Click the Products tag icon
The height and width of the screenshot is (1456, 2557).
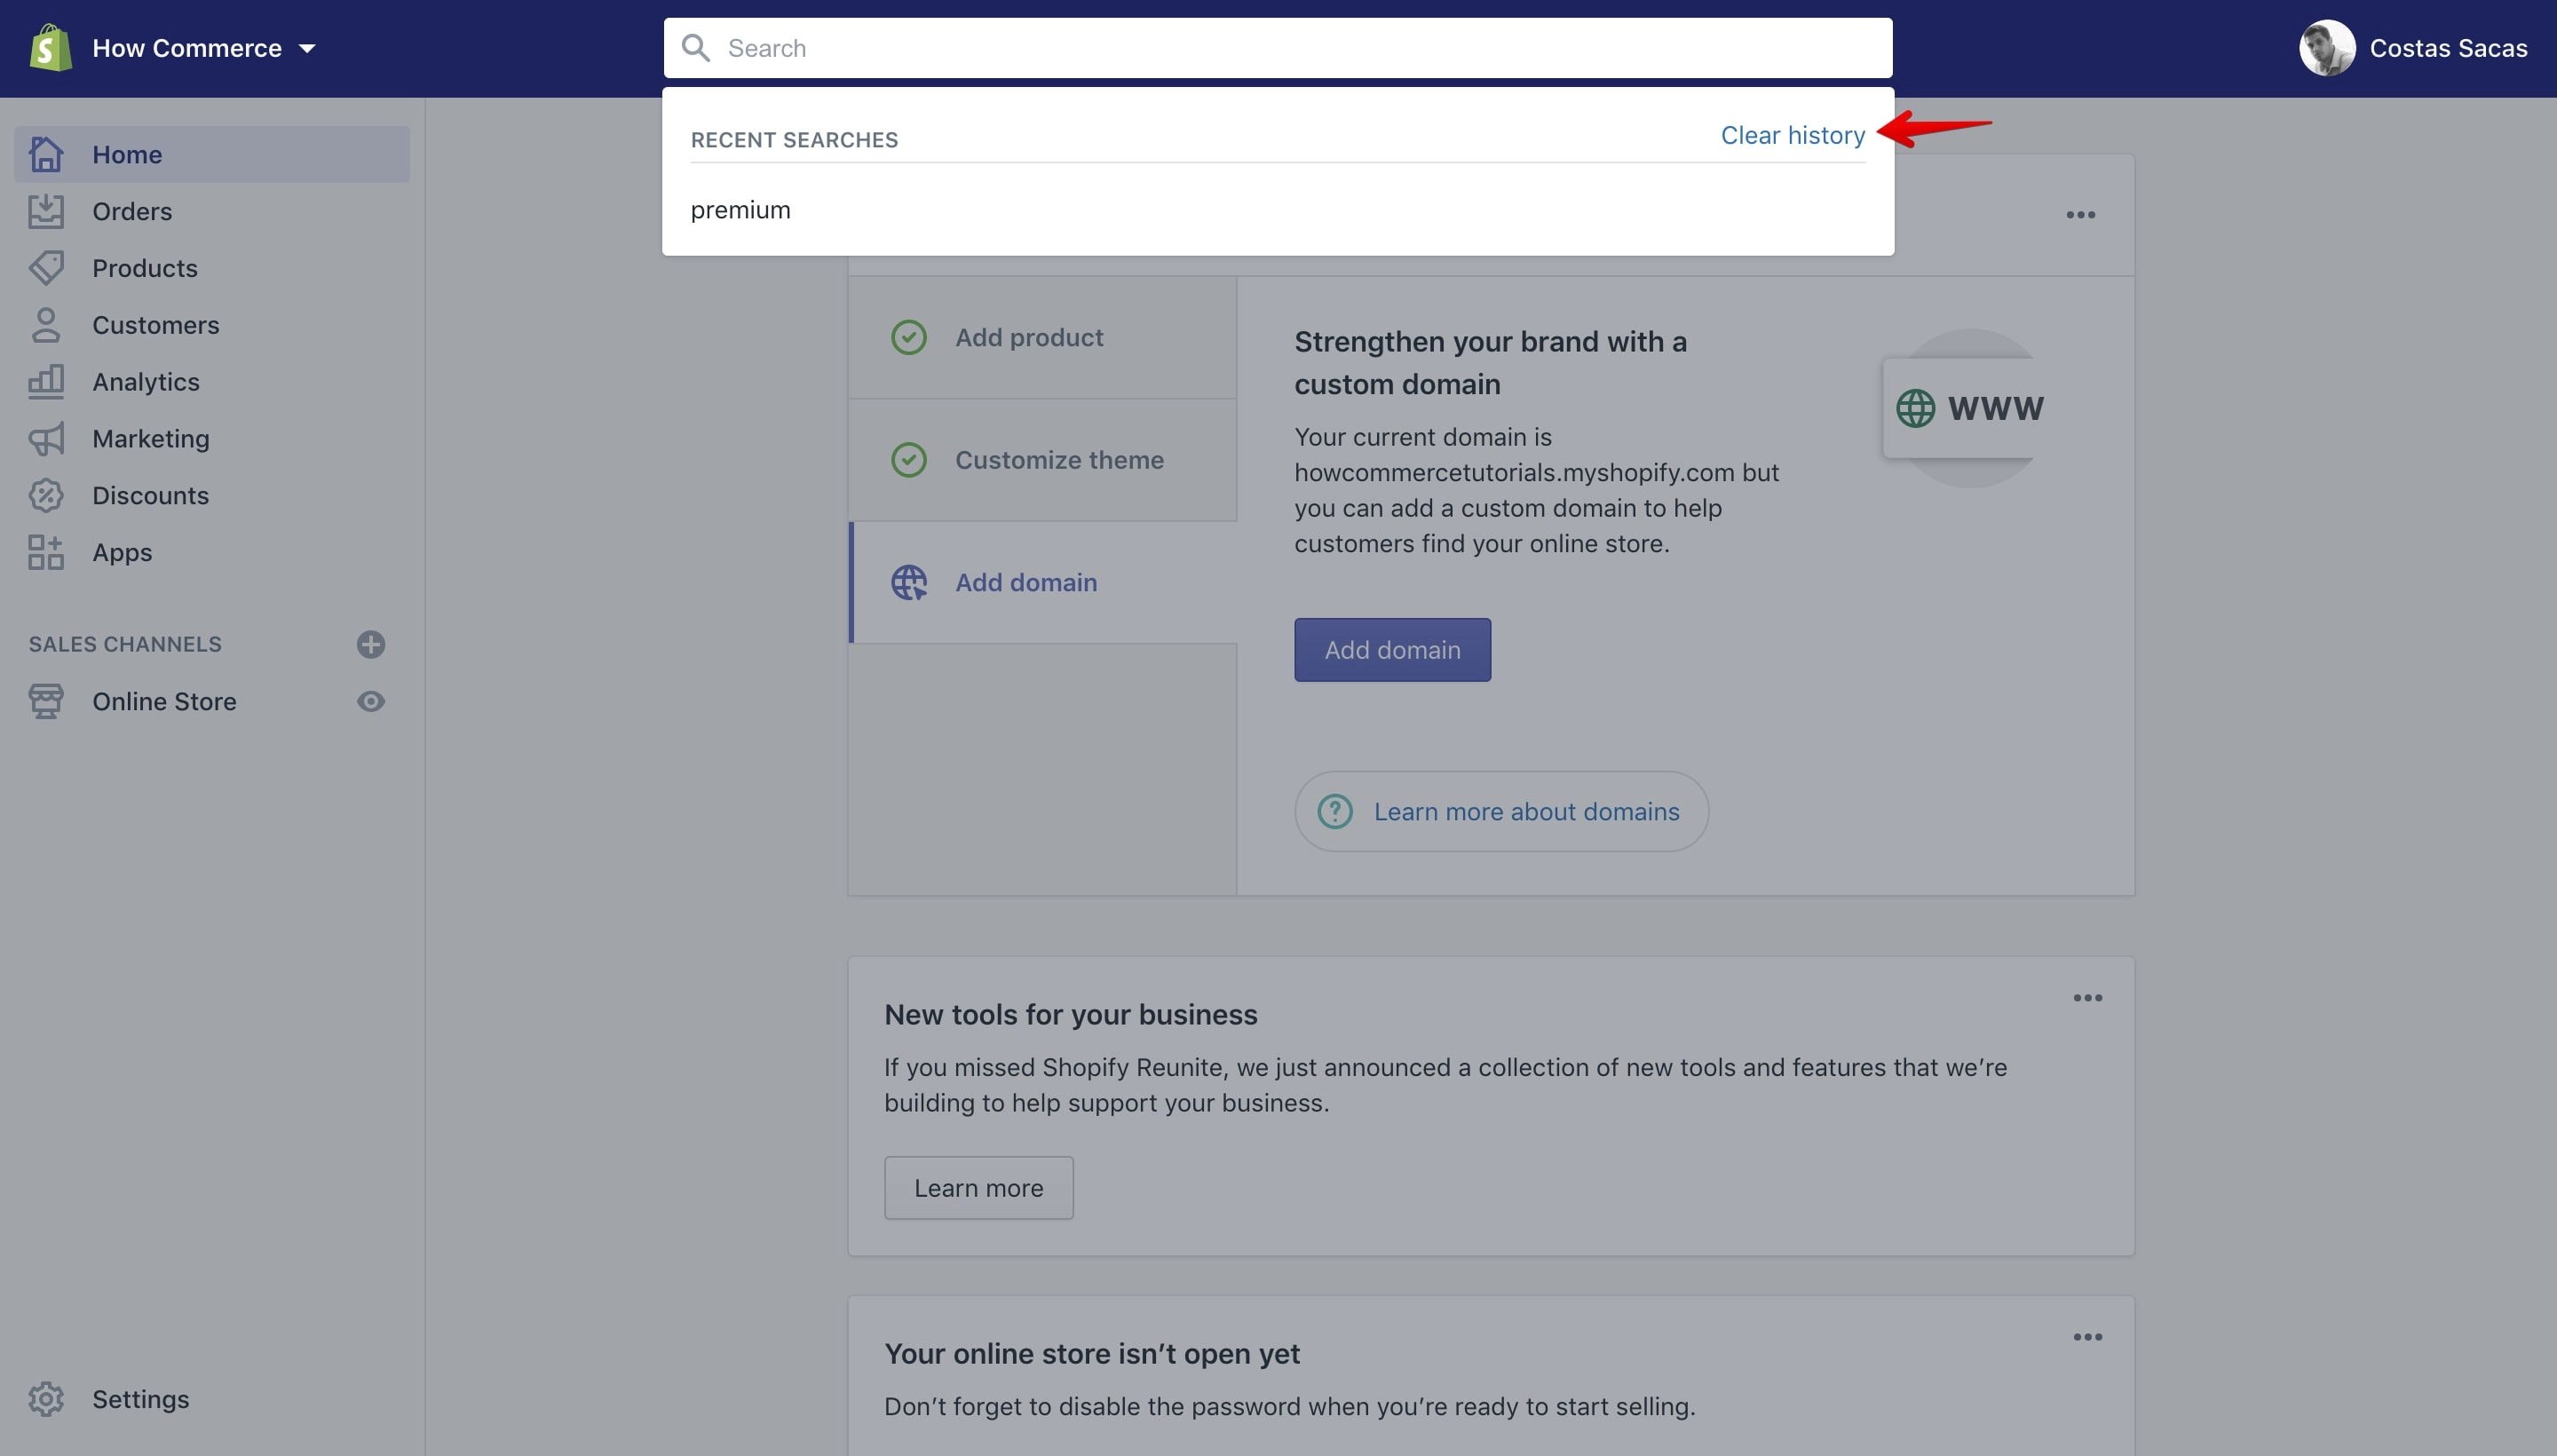click(46, 268)
